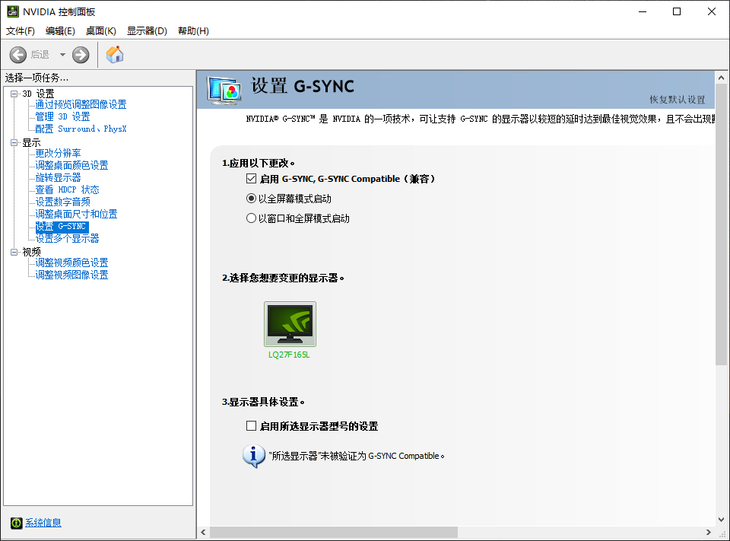Click the G-SYNC header monitor icon
Screen dimensions: 730x541
coord(224,89)
